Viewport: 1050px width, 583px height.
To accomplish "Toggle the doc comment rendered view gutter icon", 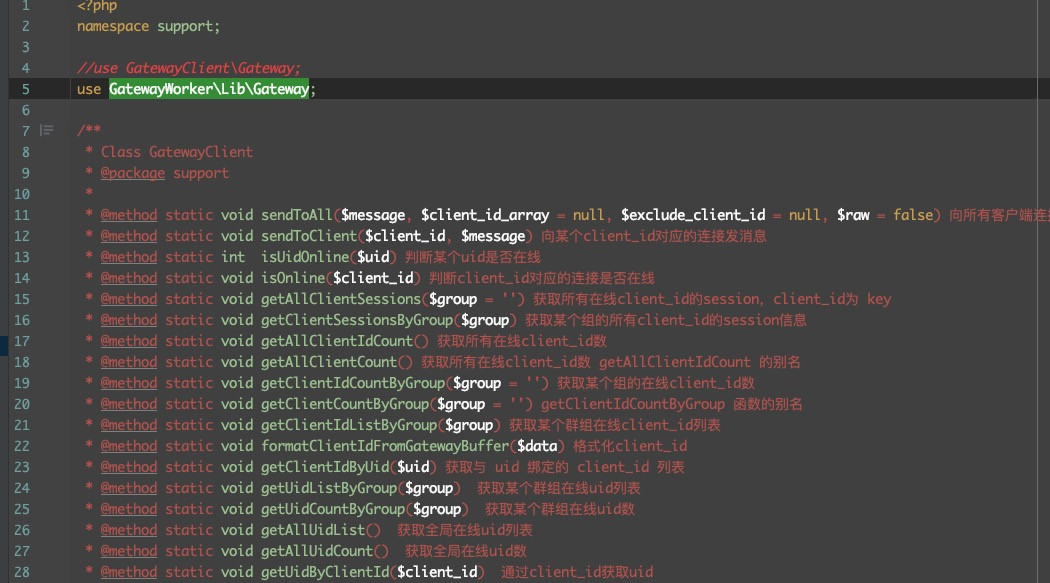I will coord(46,130).
